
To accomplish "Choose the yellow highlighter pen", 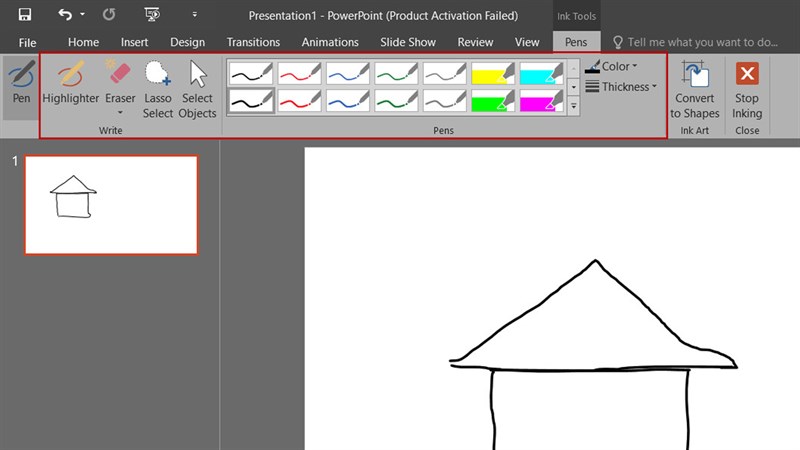I will 493,73.
